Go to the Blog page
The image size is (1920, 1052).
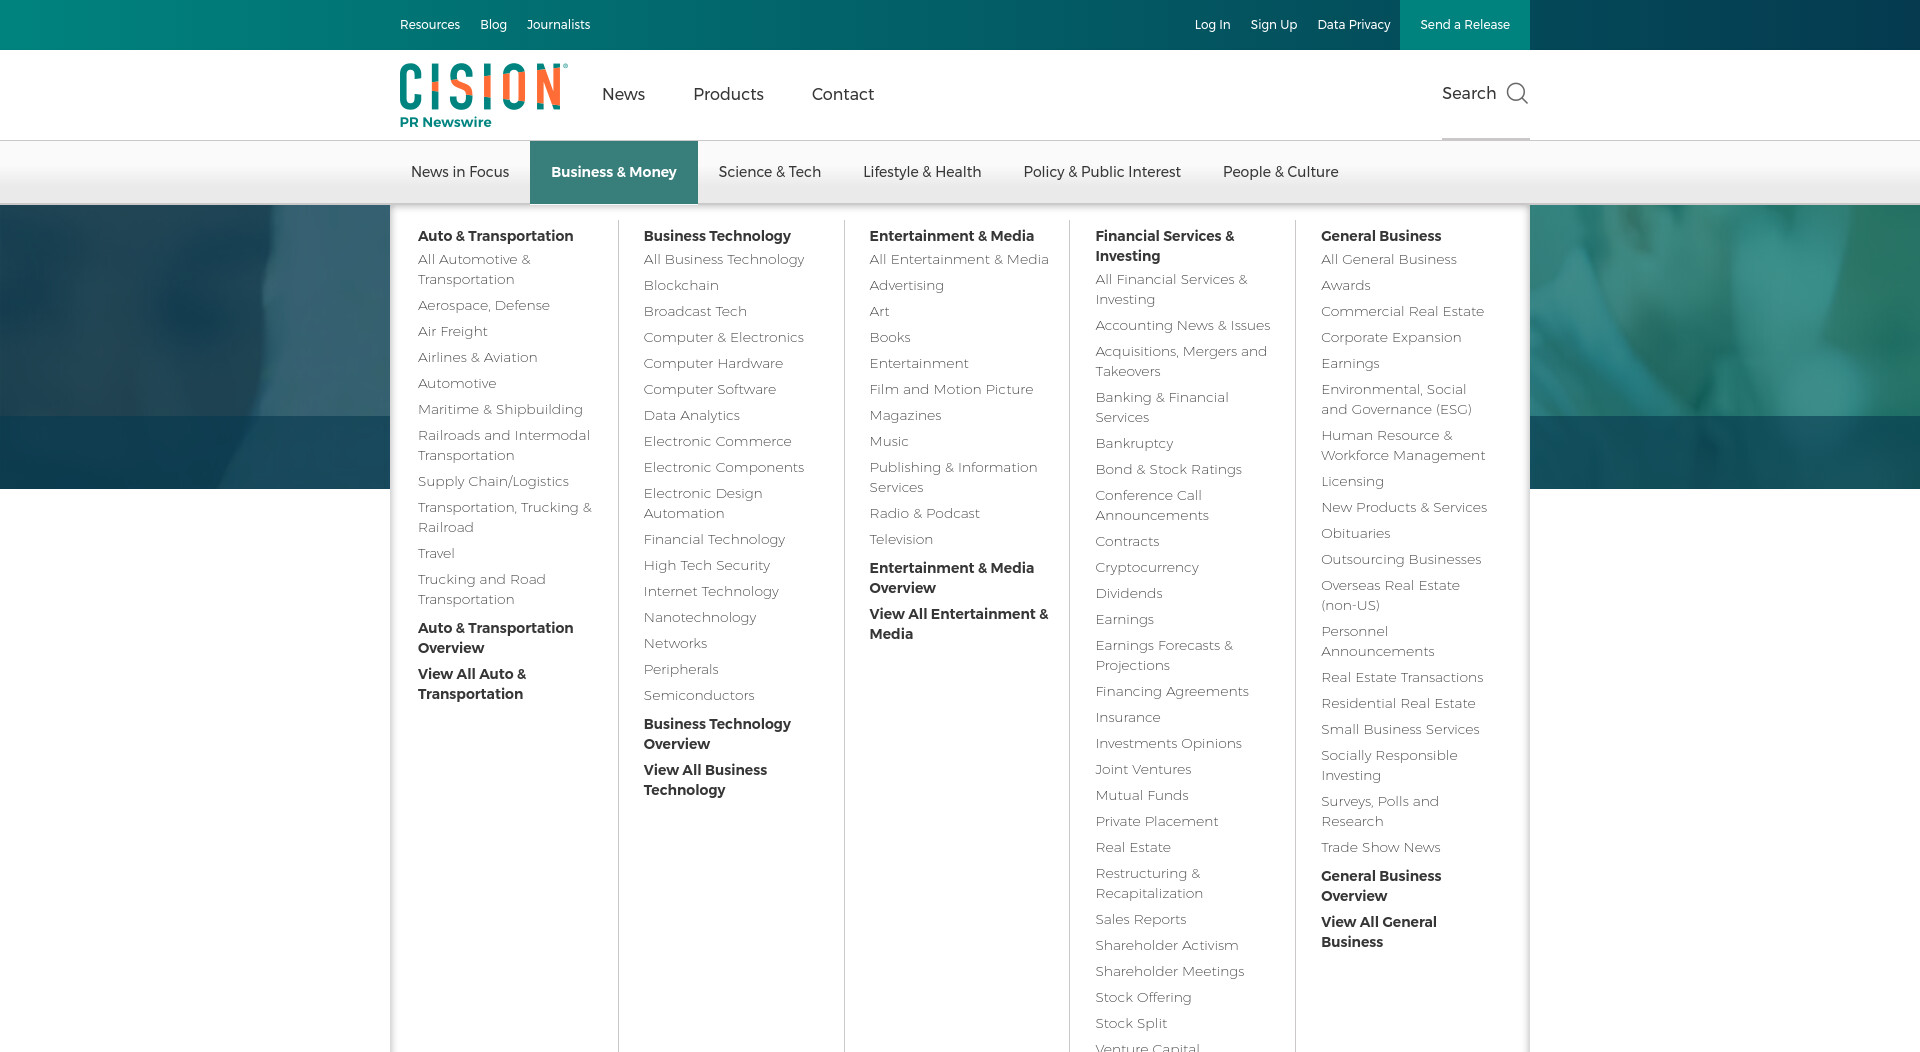click(x=493, y=25)
